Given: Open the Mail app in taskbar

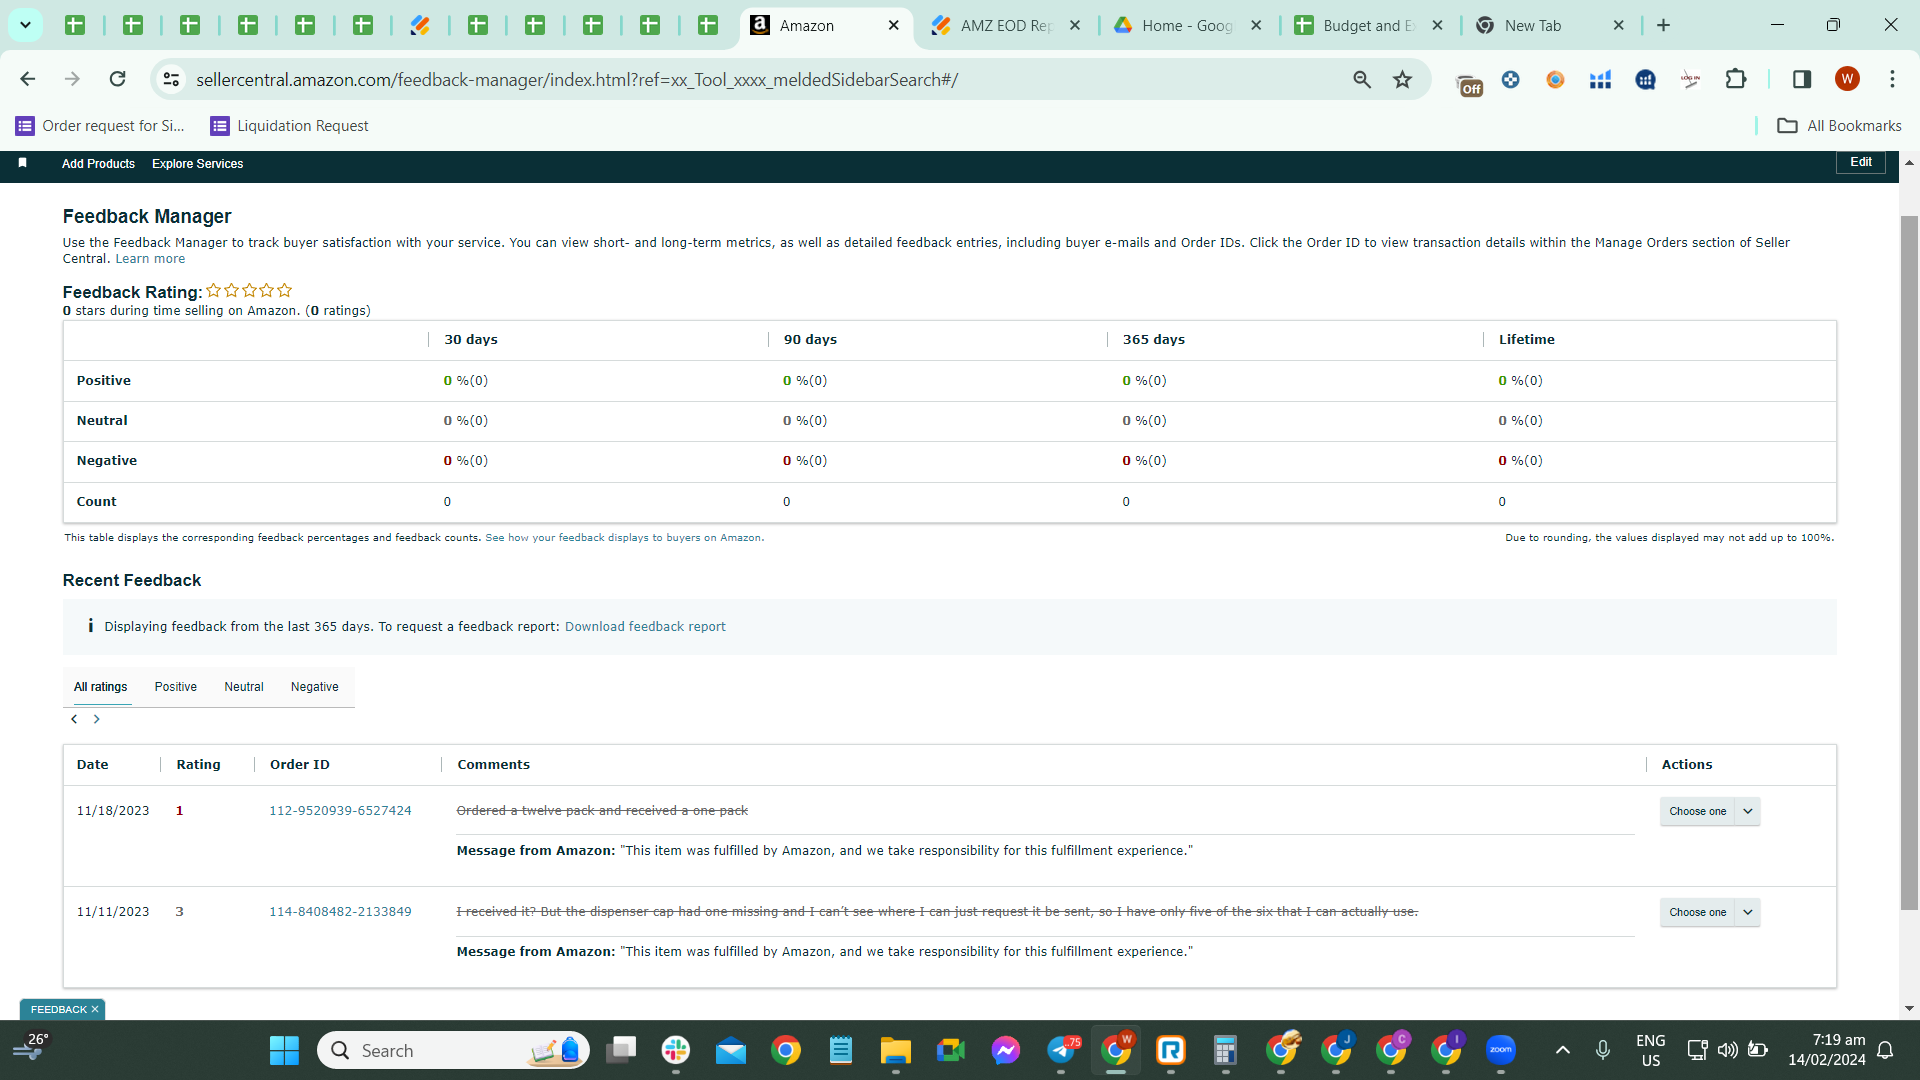Looking at the screenshot, I should tap(731, 1050).
